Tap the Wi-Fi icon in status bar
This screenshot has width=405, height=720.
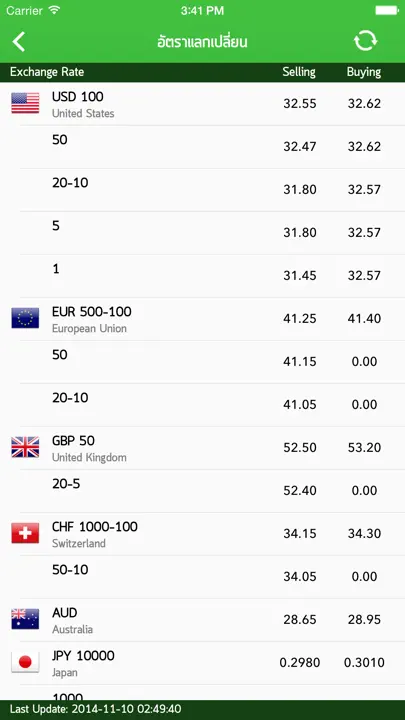coord(54,10)
